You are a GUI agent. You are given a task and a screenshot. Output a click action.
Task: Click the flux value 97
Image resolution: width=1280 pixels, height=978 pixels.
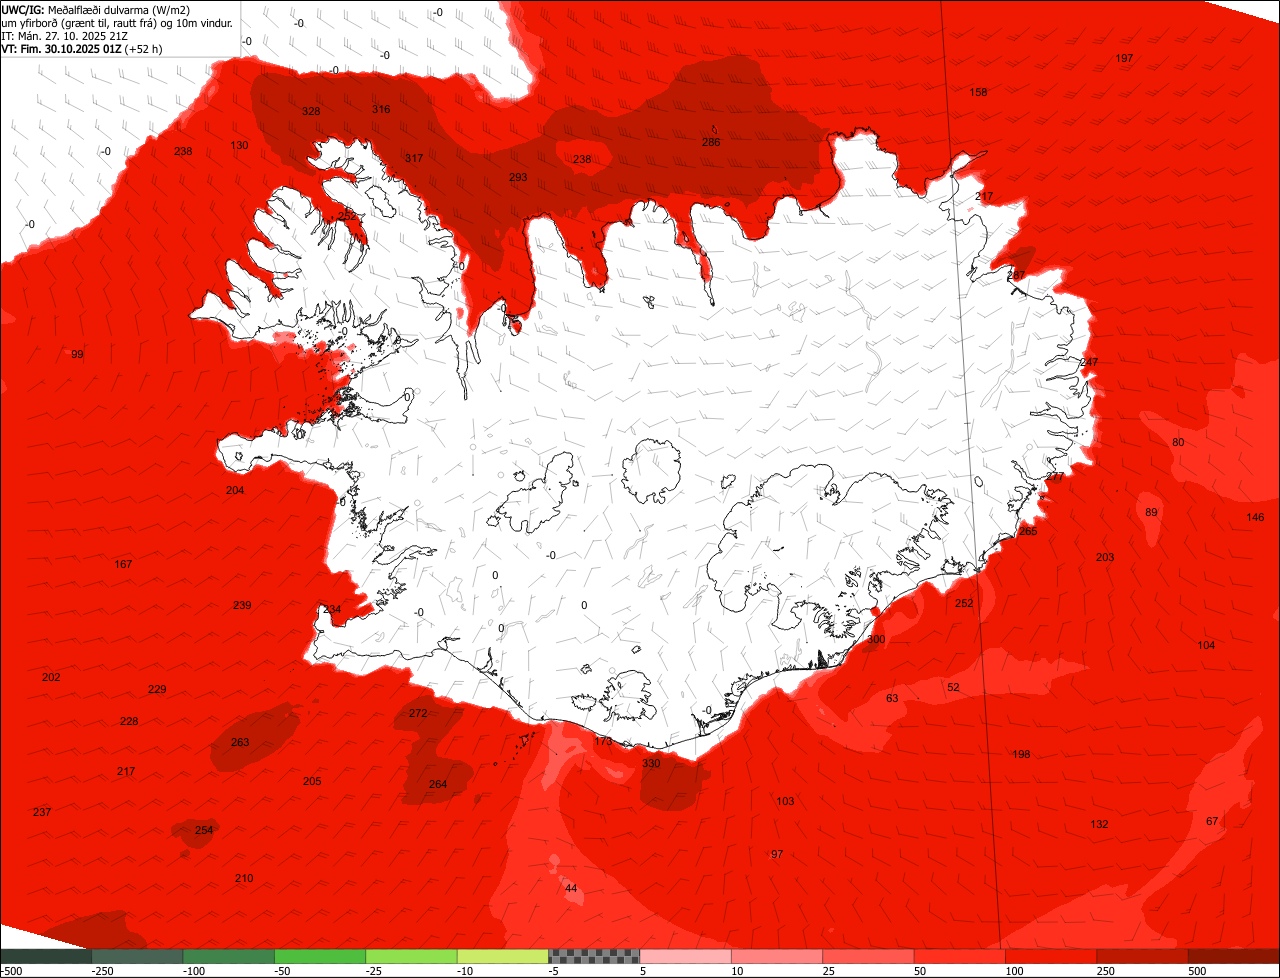(777, 853)
